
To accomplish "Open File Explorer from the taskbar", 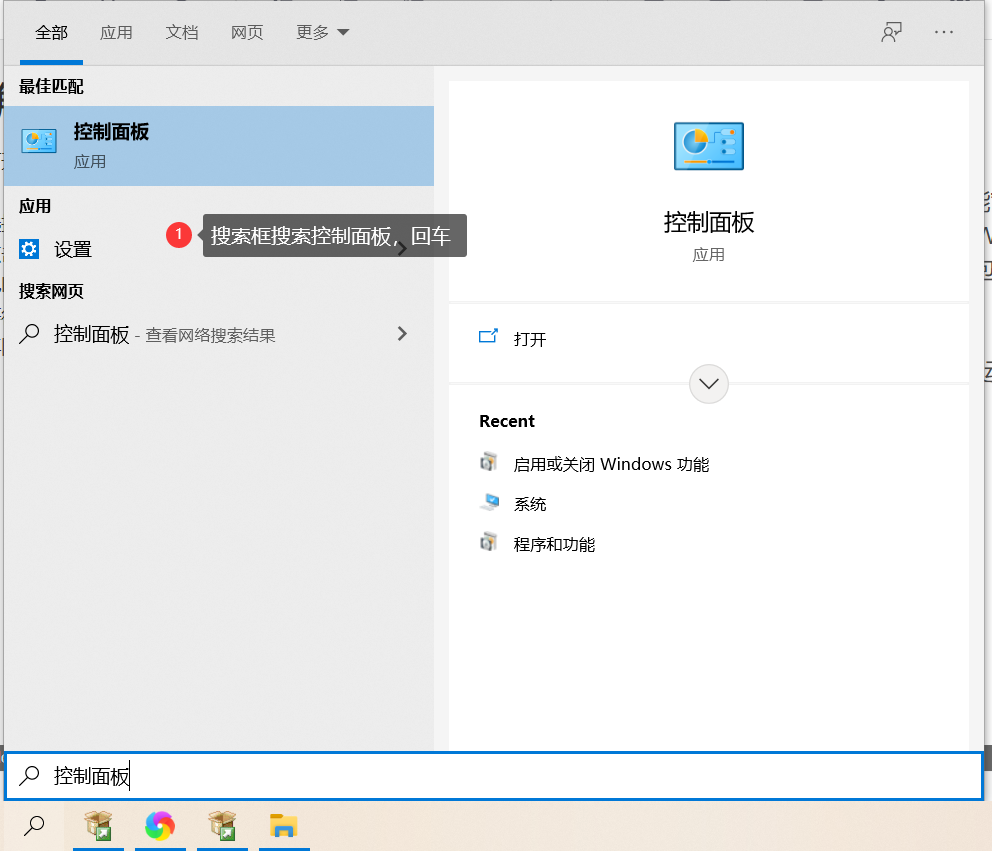I will click(x=284, y=827).
